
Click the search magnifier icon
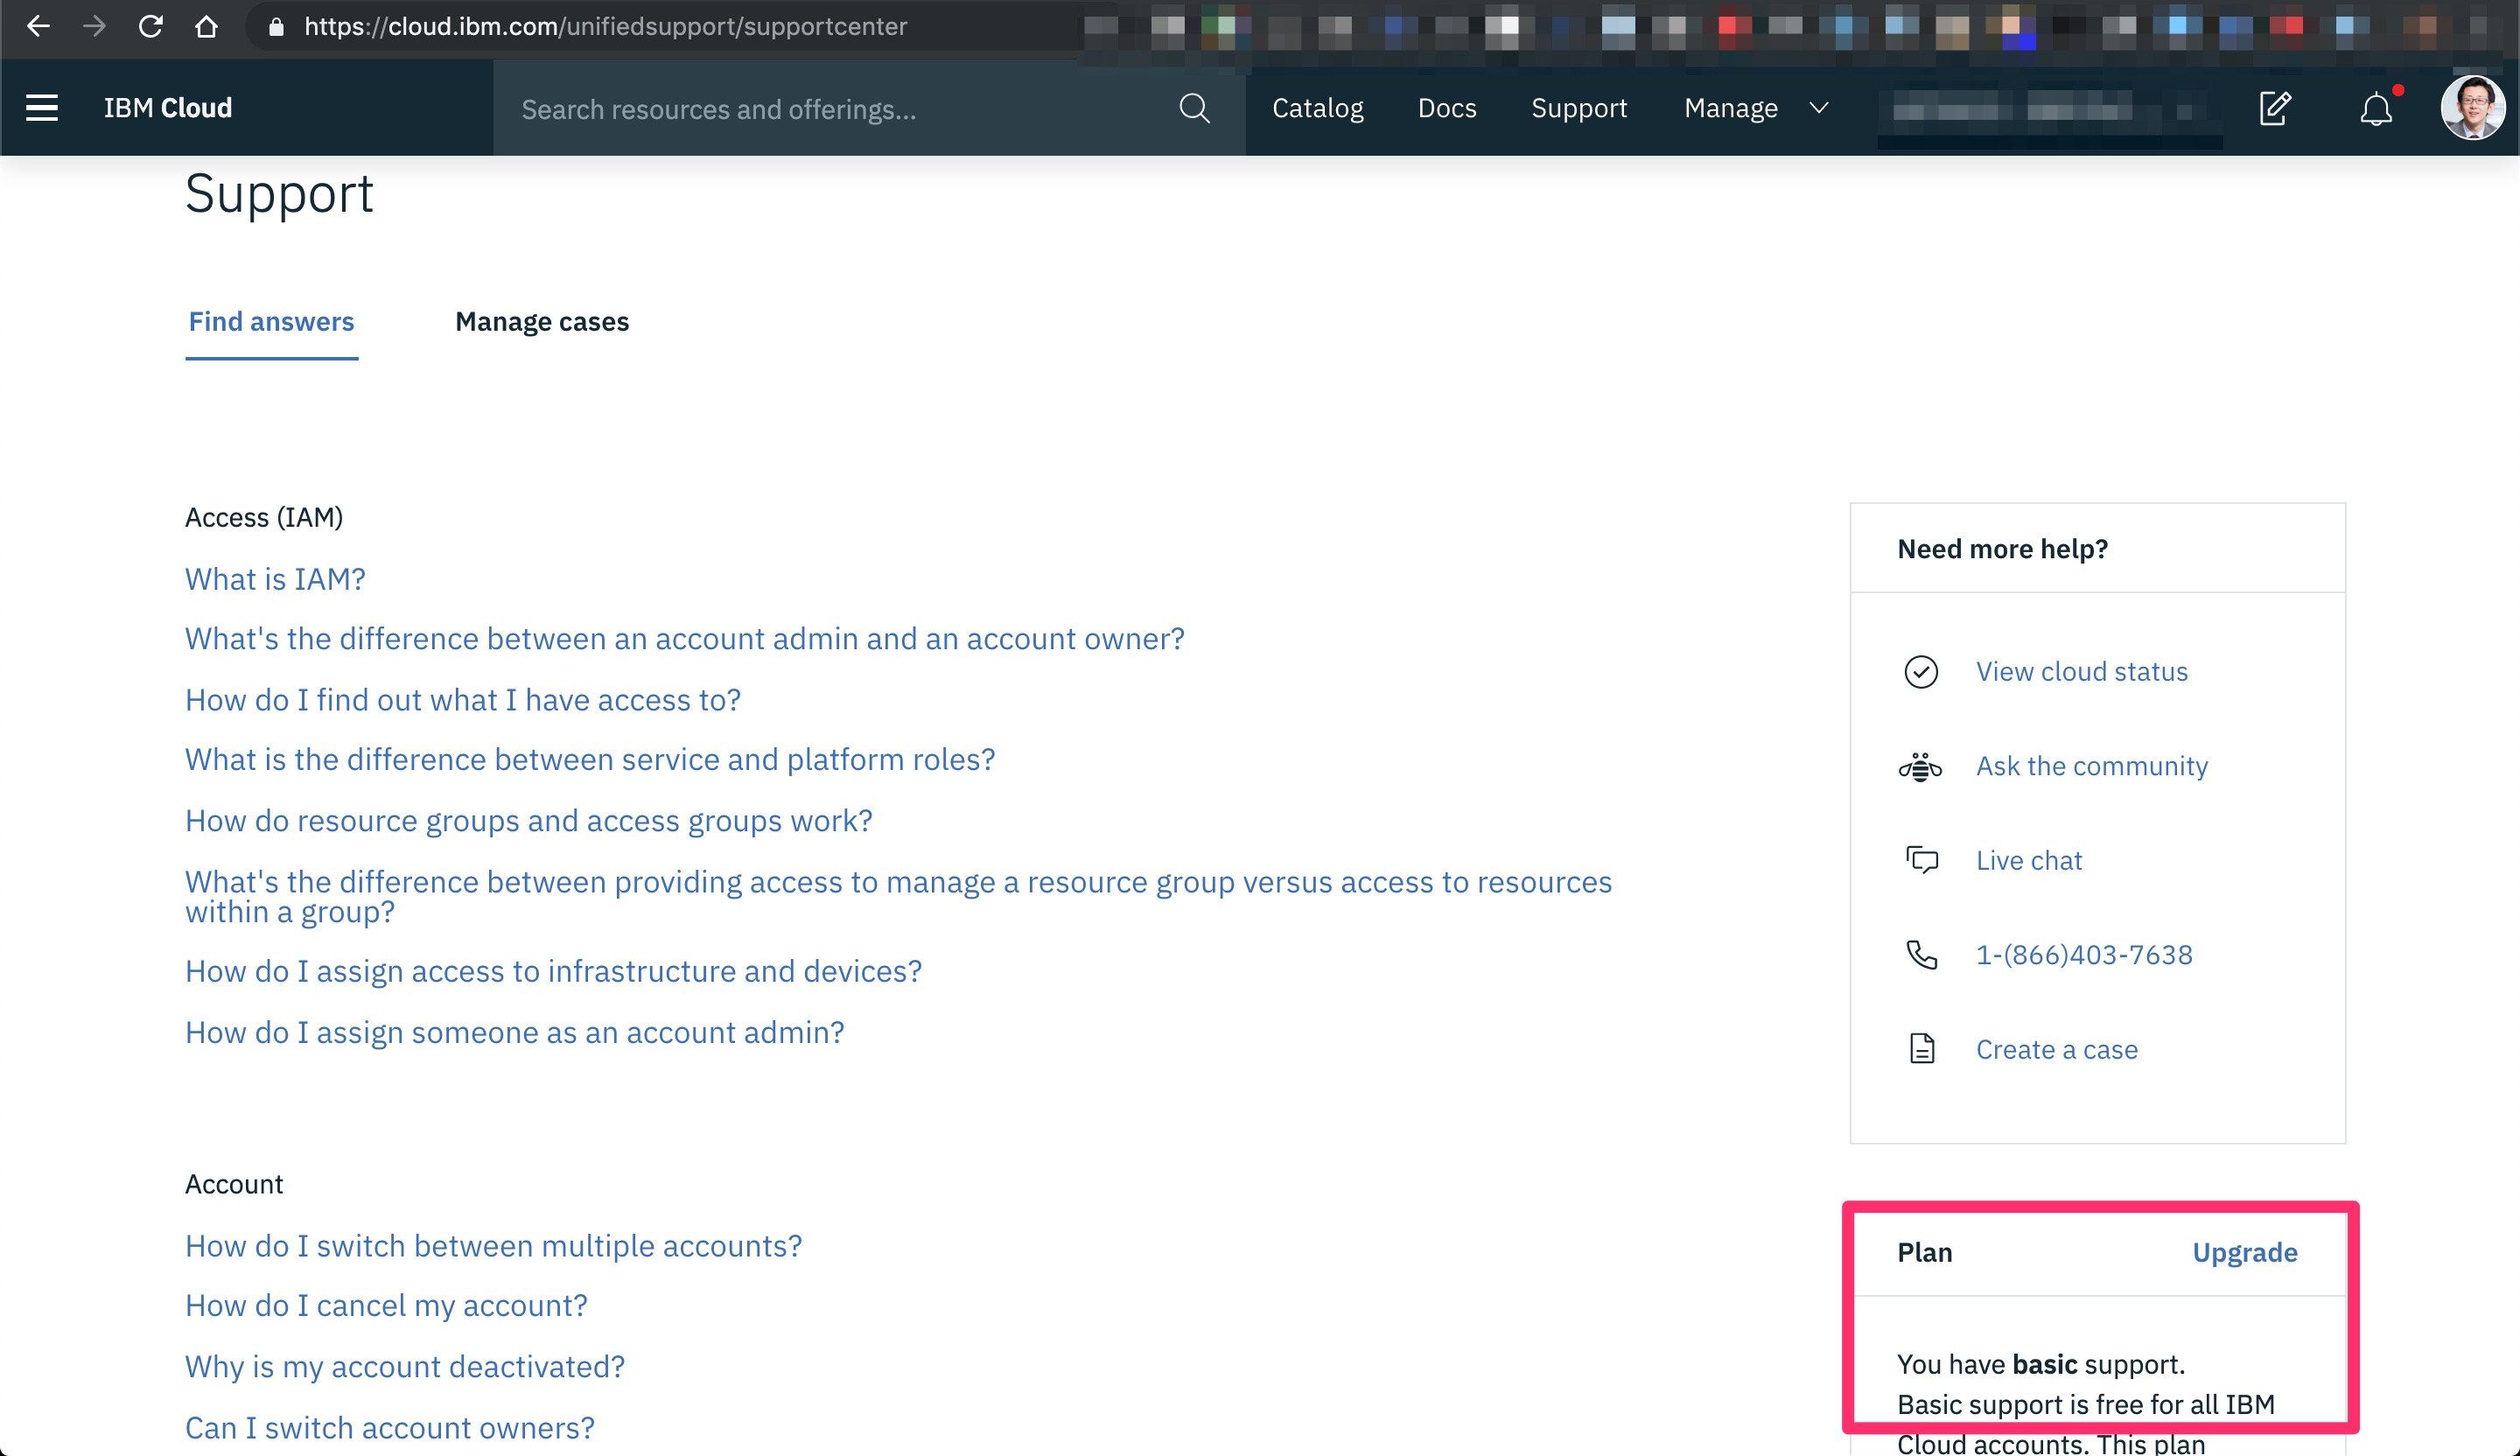point(1194,108)
